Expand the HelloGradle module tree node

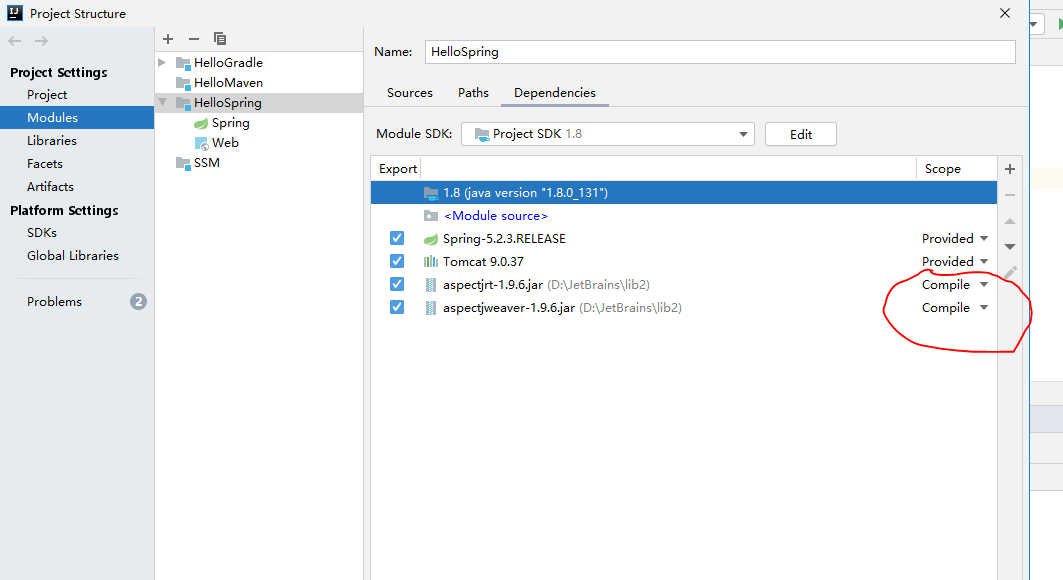(x=162, y=62)
